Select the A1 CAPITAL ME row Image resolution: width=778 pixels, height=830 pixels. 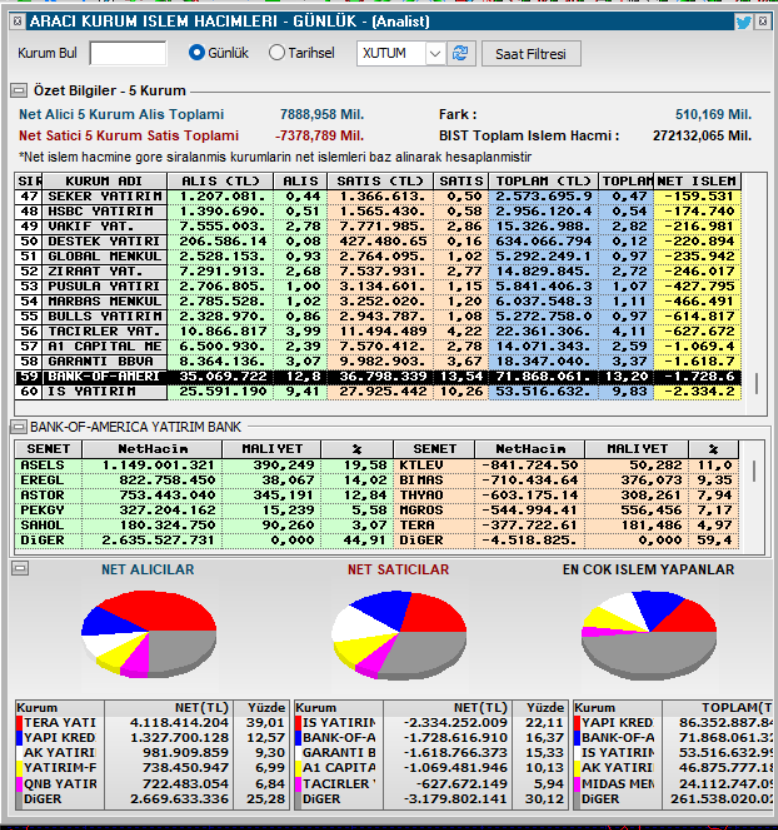tap(378, 346)
